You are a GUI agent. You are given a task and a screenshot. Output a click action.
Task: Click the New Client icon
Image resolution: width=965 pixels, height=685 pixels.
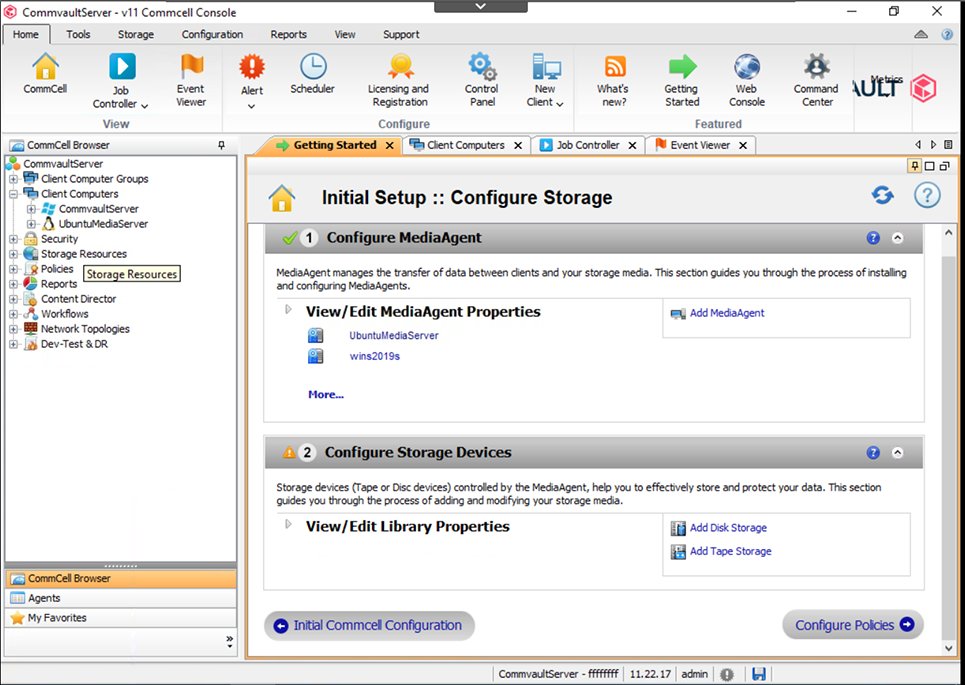[546, 66]
